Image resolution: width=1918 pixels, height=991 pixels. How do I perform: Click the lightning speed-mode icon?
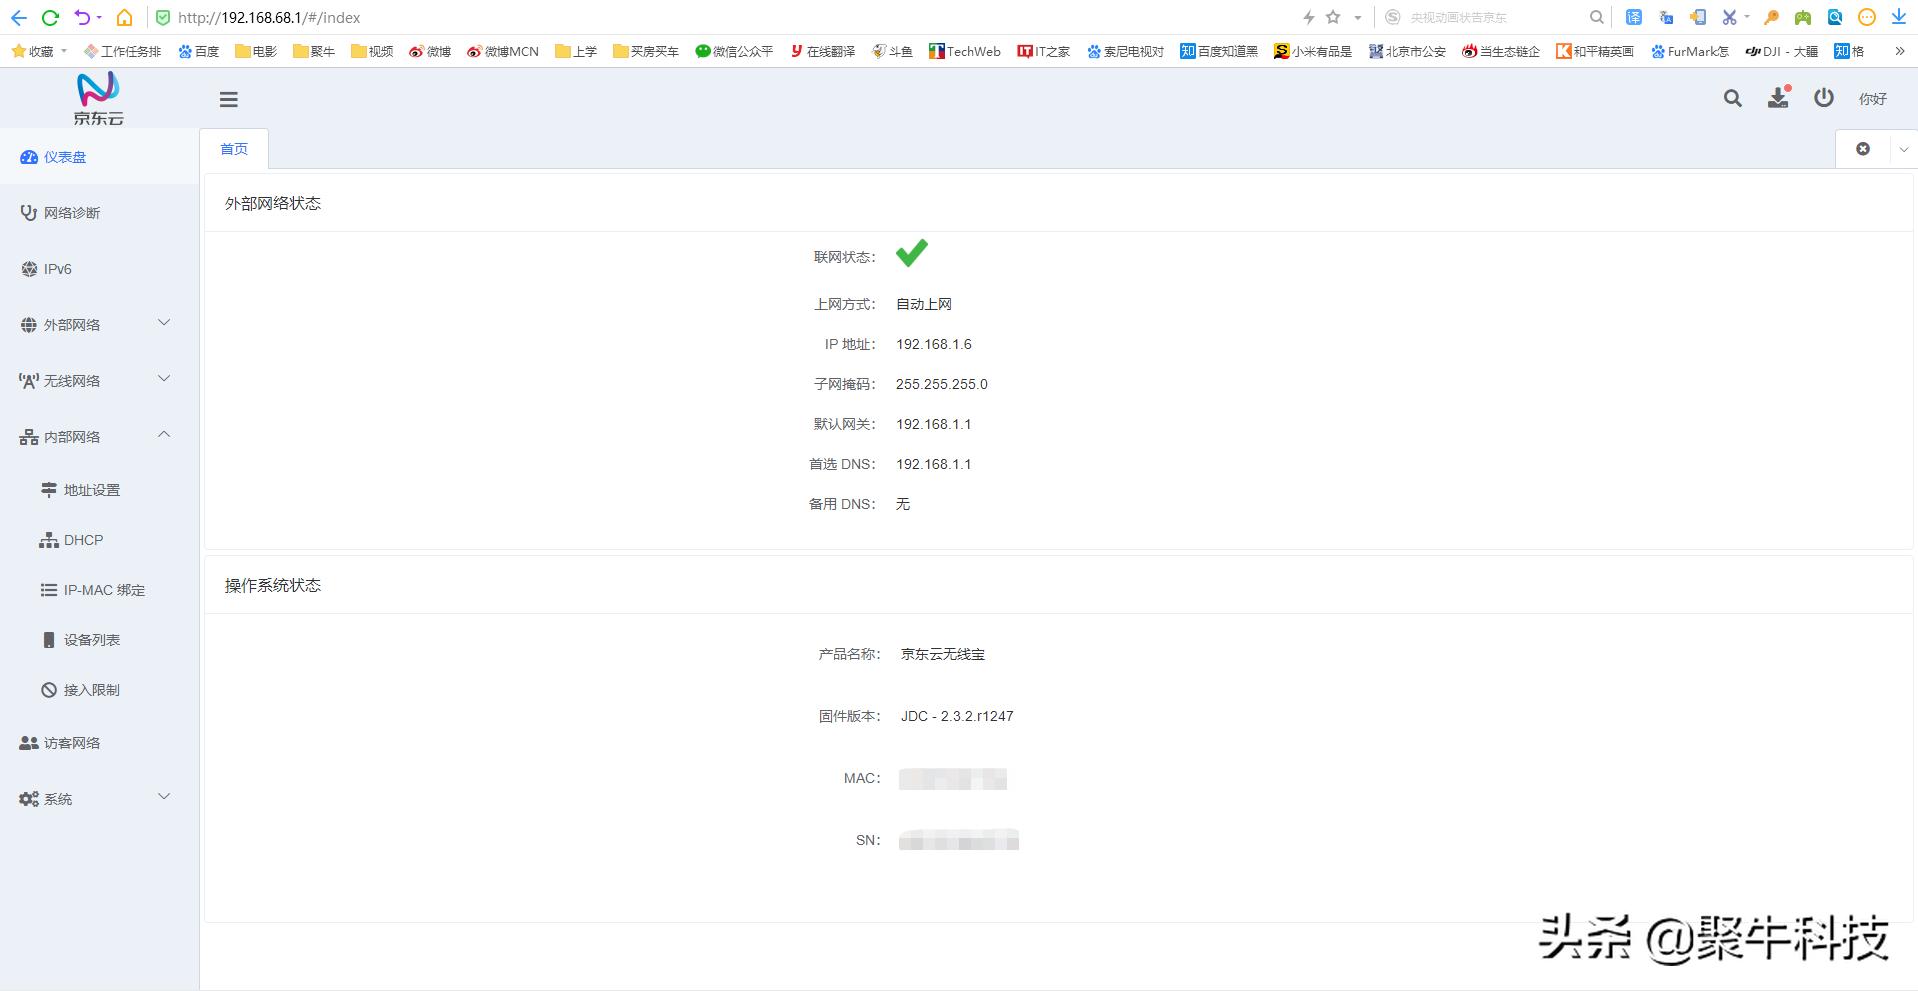1308,17
